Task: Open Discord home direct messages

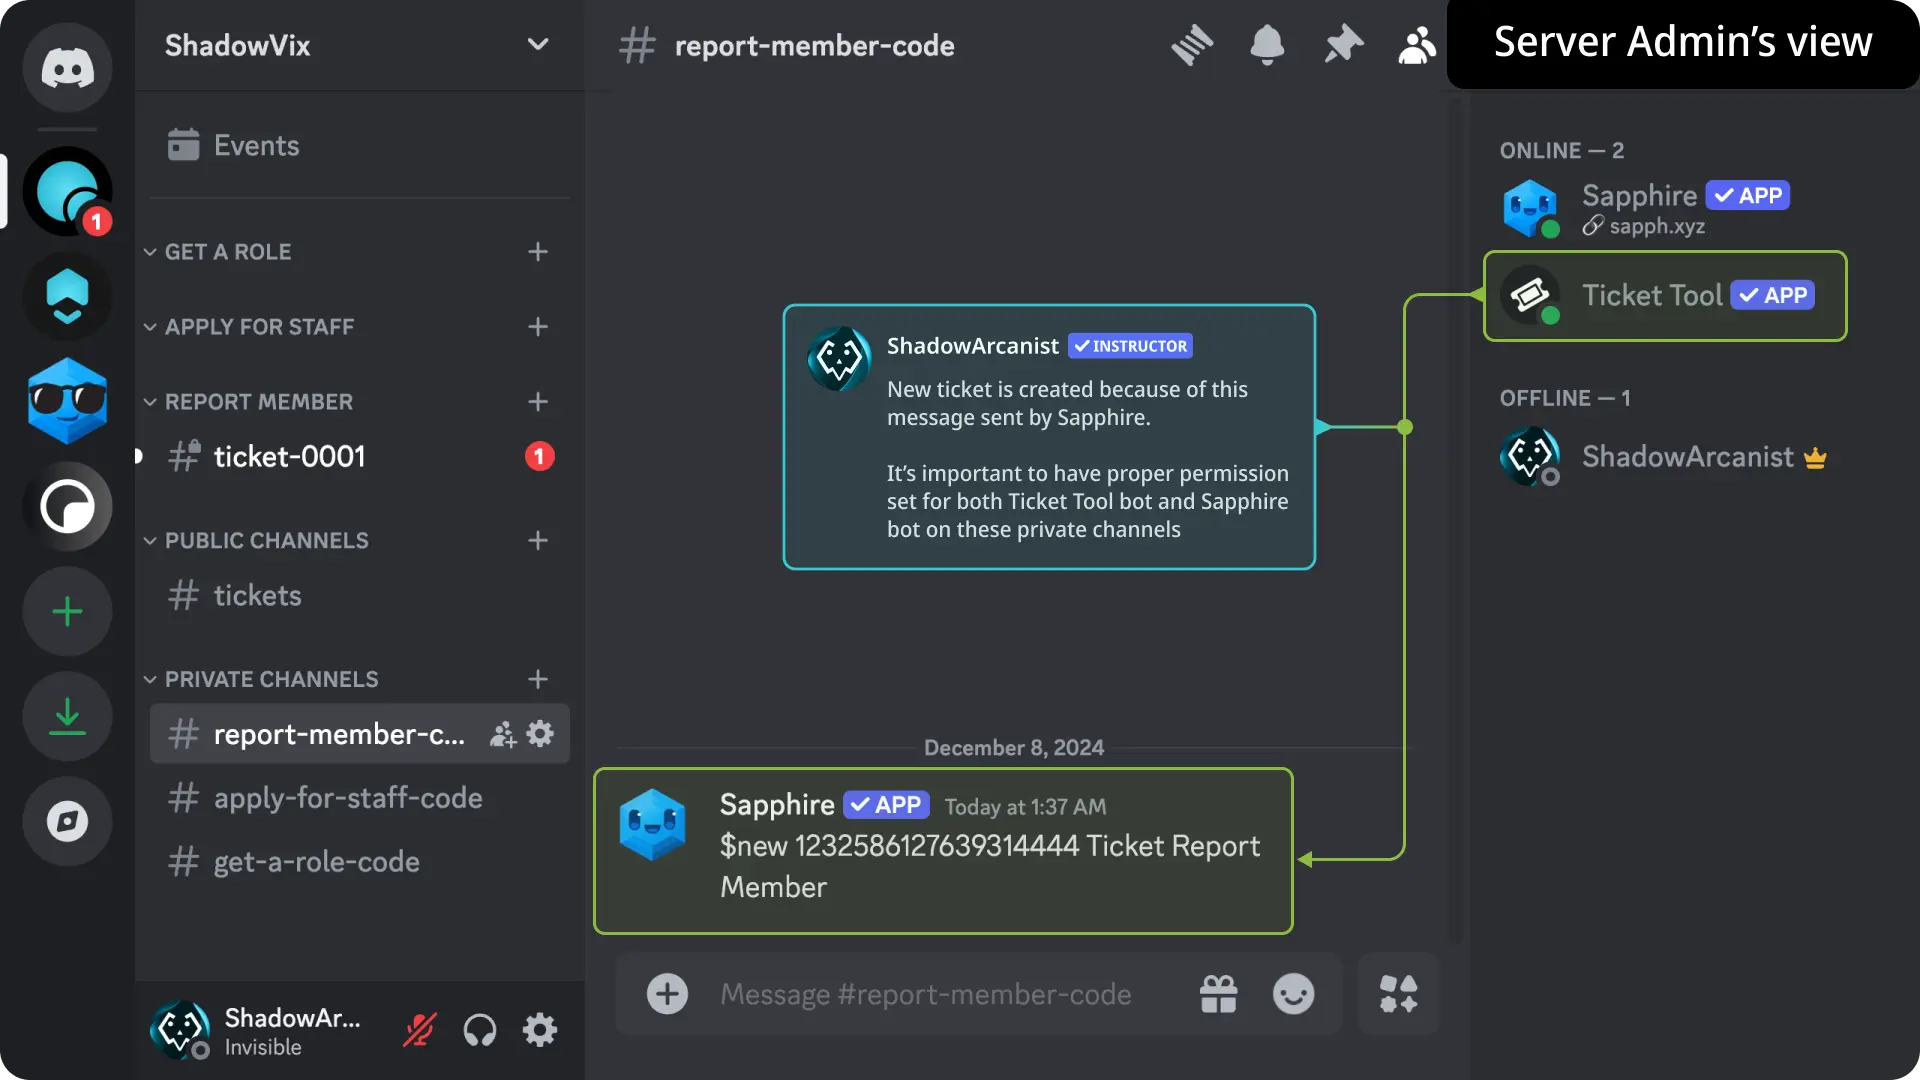Action: [67, 68]
